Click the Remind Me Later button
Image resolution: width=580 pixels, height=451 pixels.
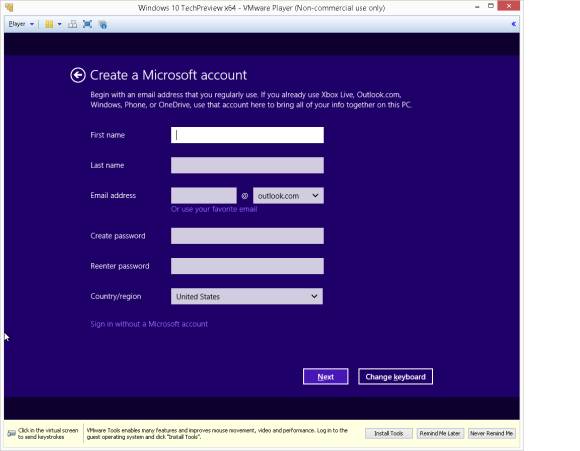[440, 433]
